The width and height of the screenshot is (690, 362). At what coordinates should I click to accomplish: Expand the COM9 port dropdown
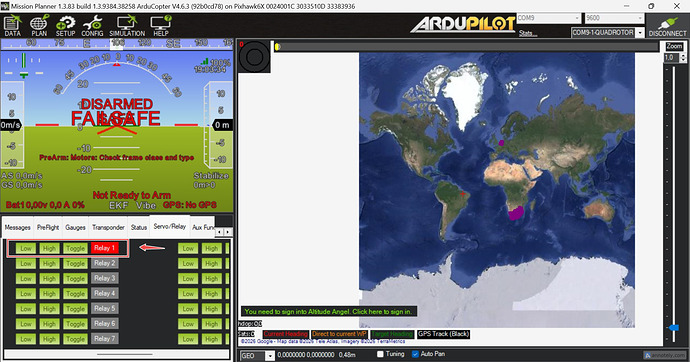(549, 18)
